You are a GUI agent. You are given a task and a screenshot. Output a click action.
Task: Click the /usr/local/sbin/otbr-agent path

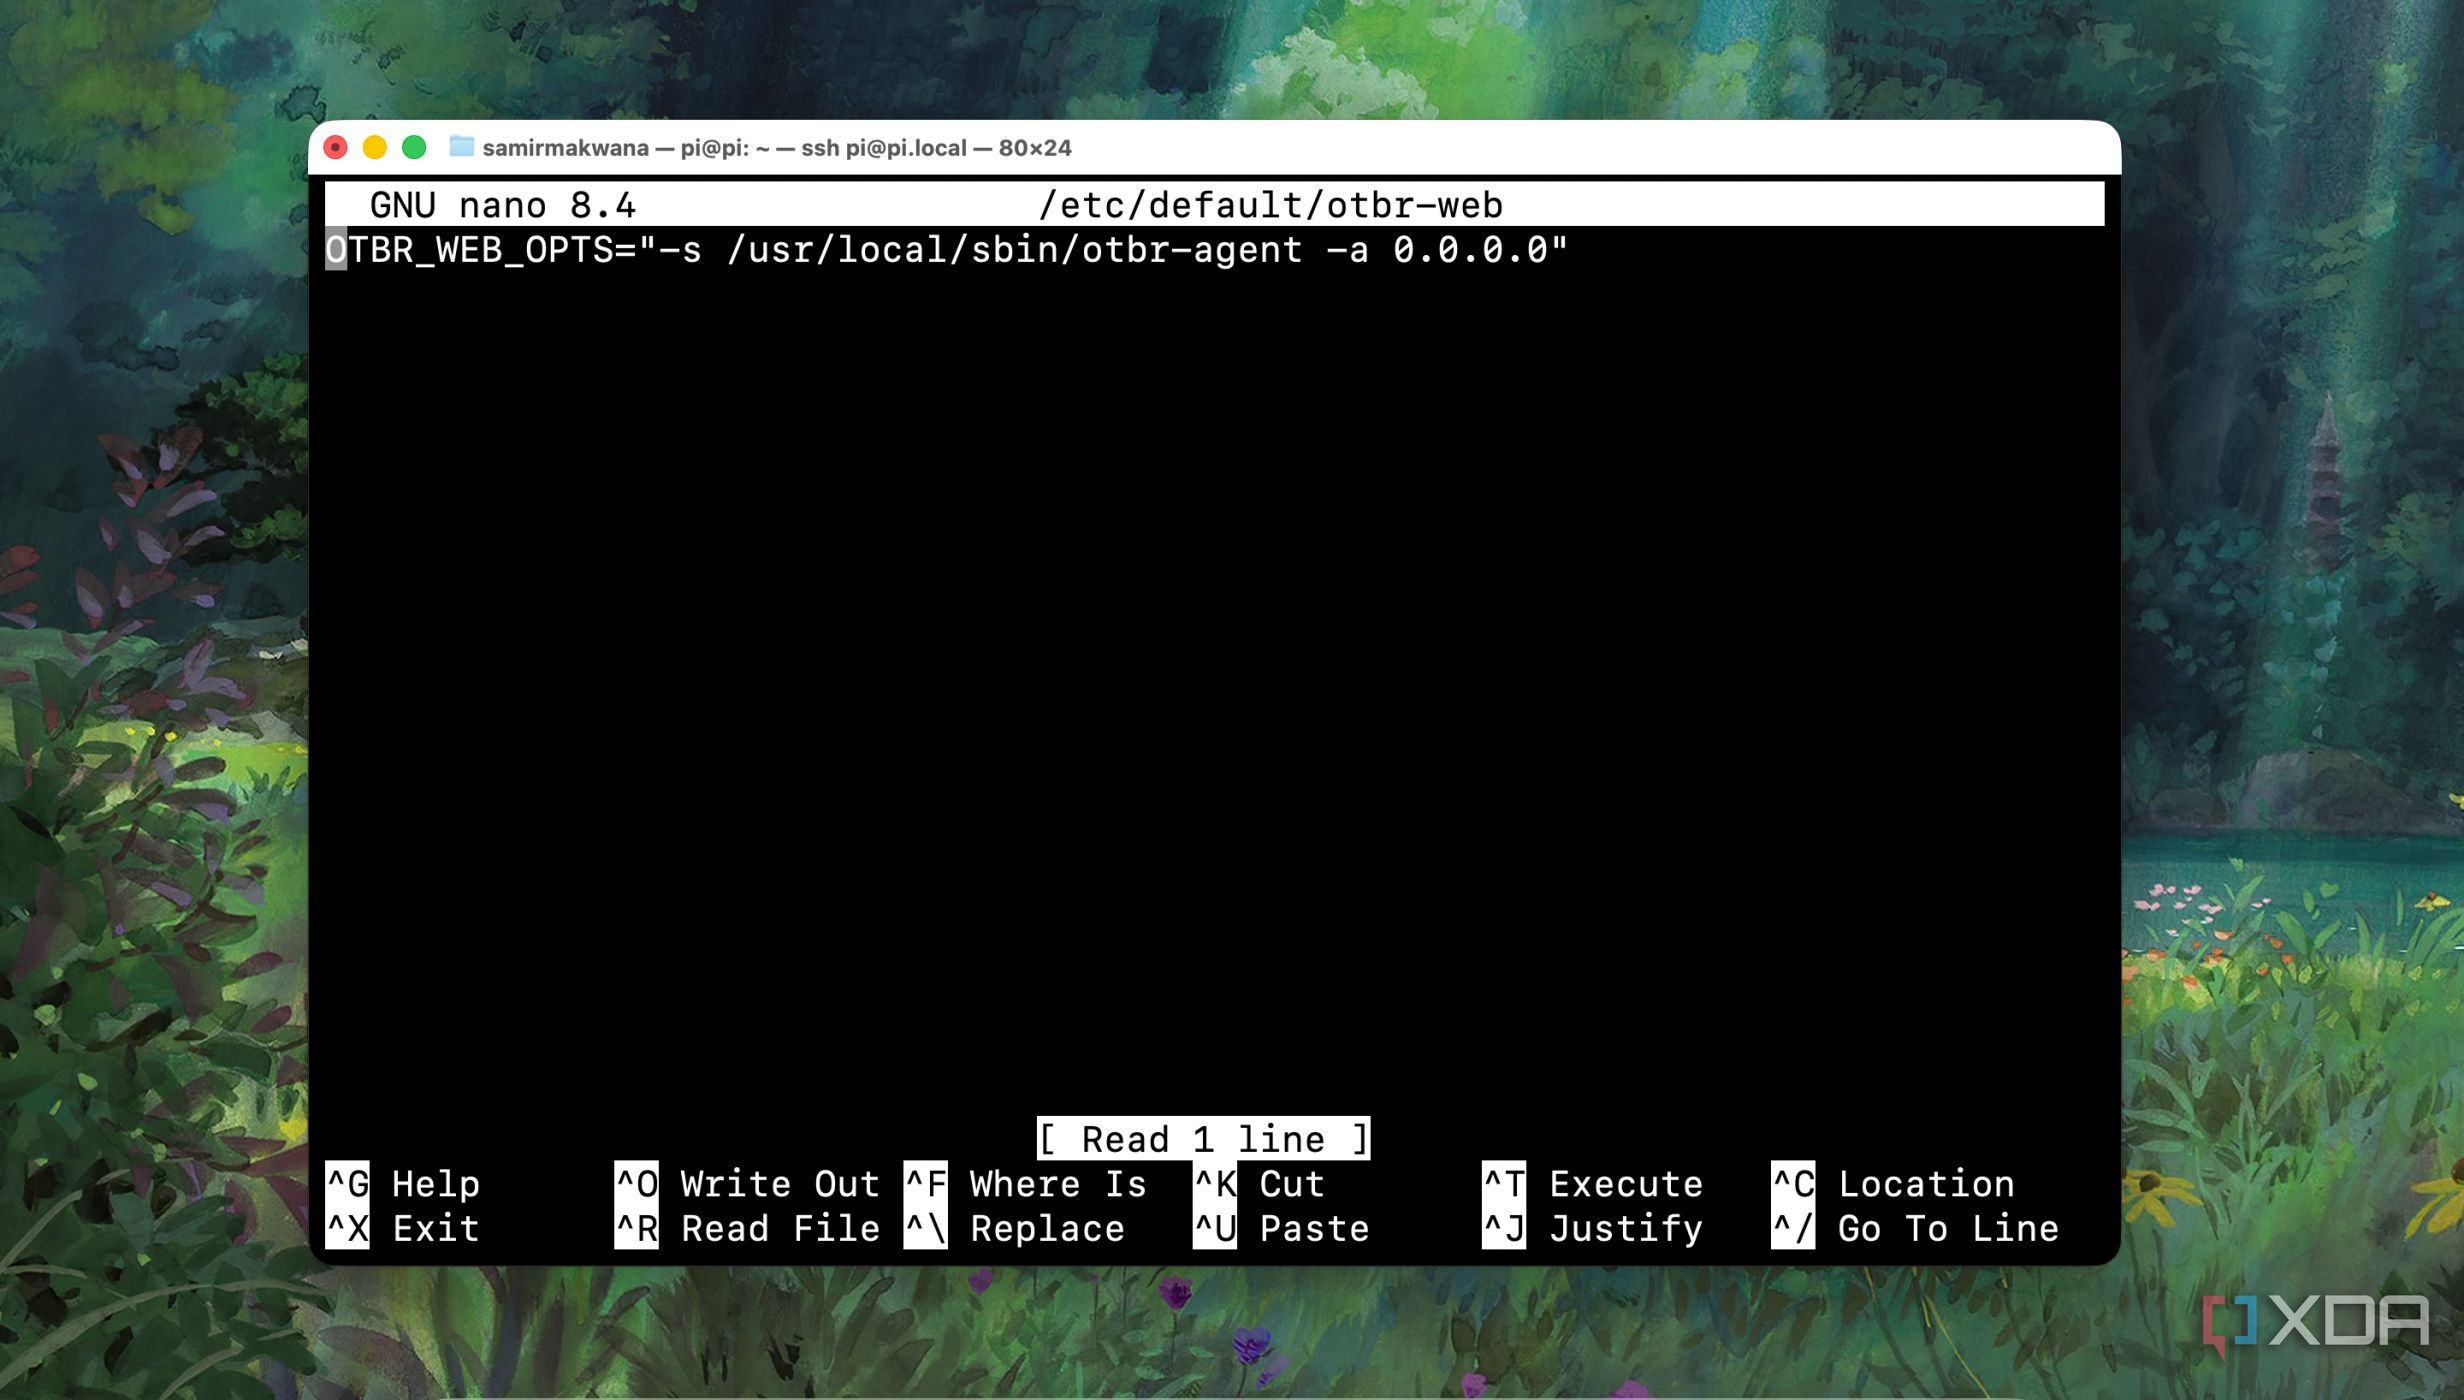click(1015, 250)
